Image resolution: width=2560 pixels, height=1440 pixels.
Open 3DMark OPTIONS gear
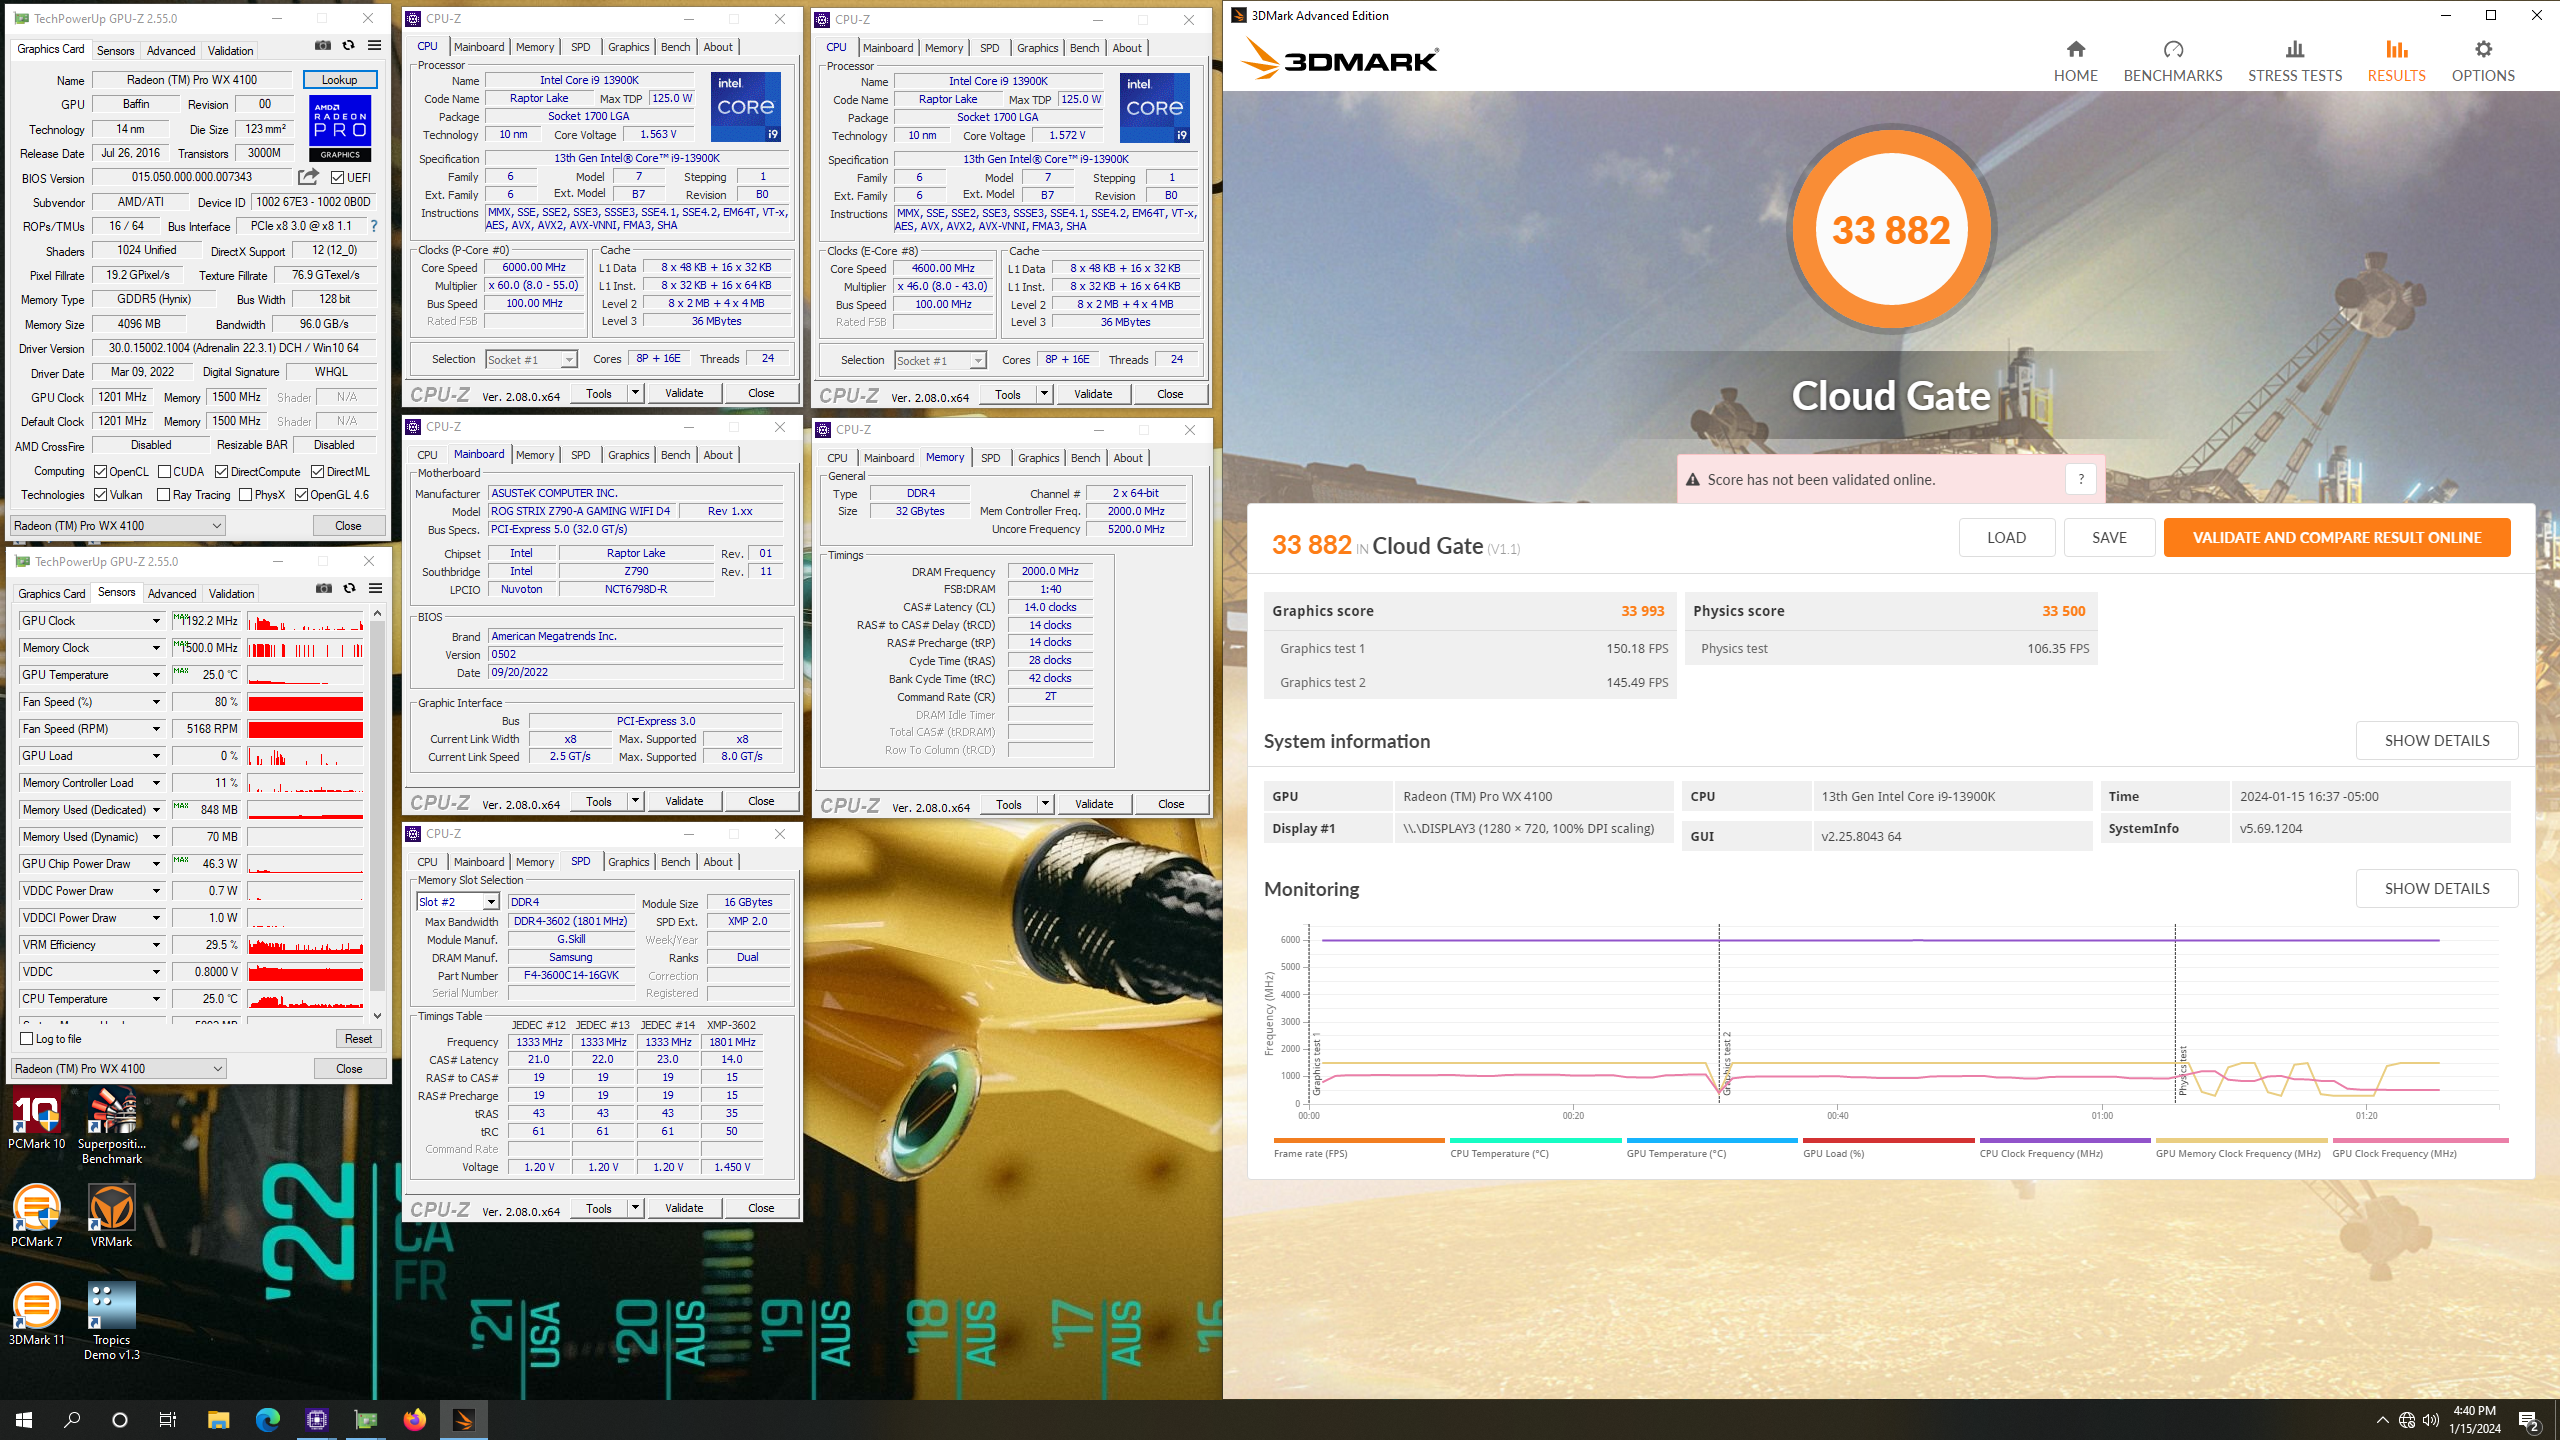coord(2482,61)
